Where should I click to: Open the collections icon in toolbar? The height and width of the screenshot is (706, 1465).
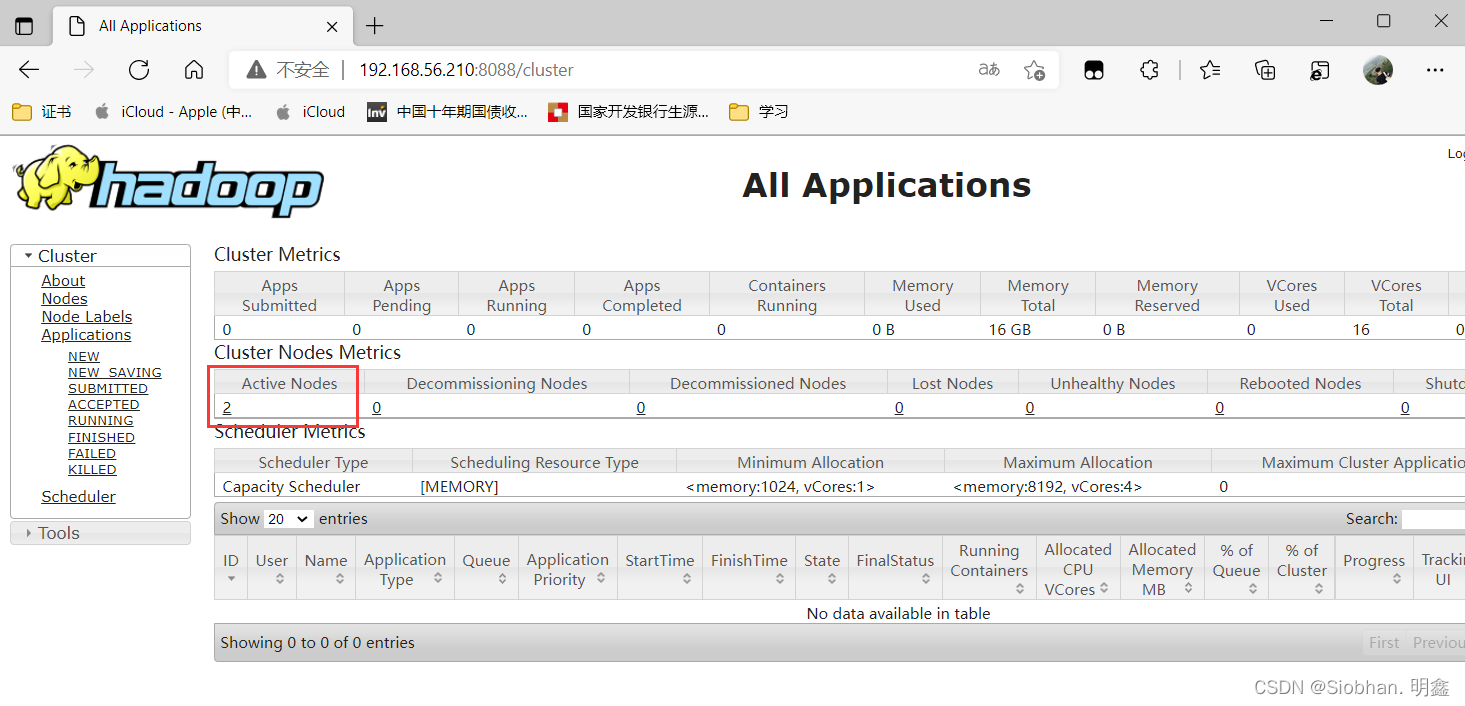click(x=1265, y=70)
